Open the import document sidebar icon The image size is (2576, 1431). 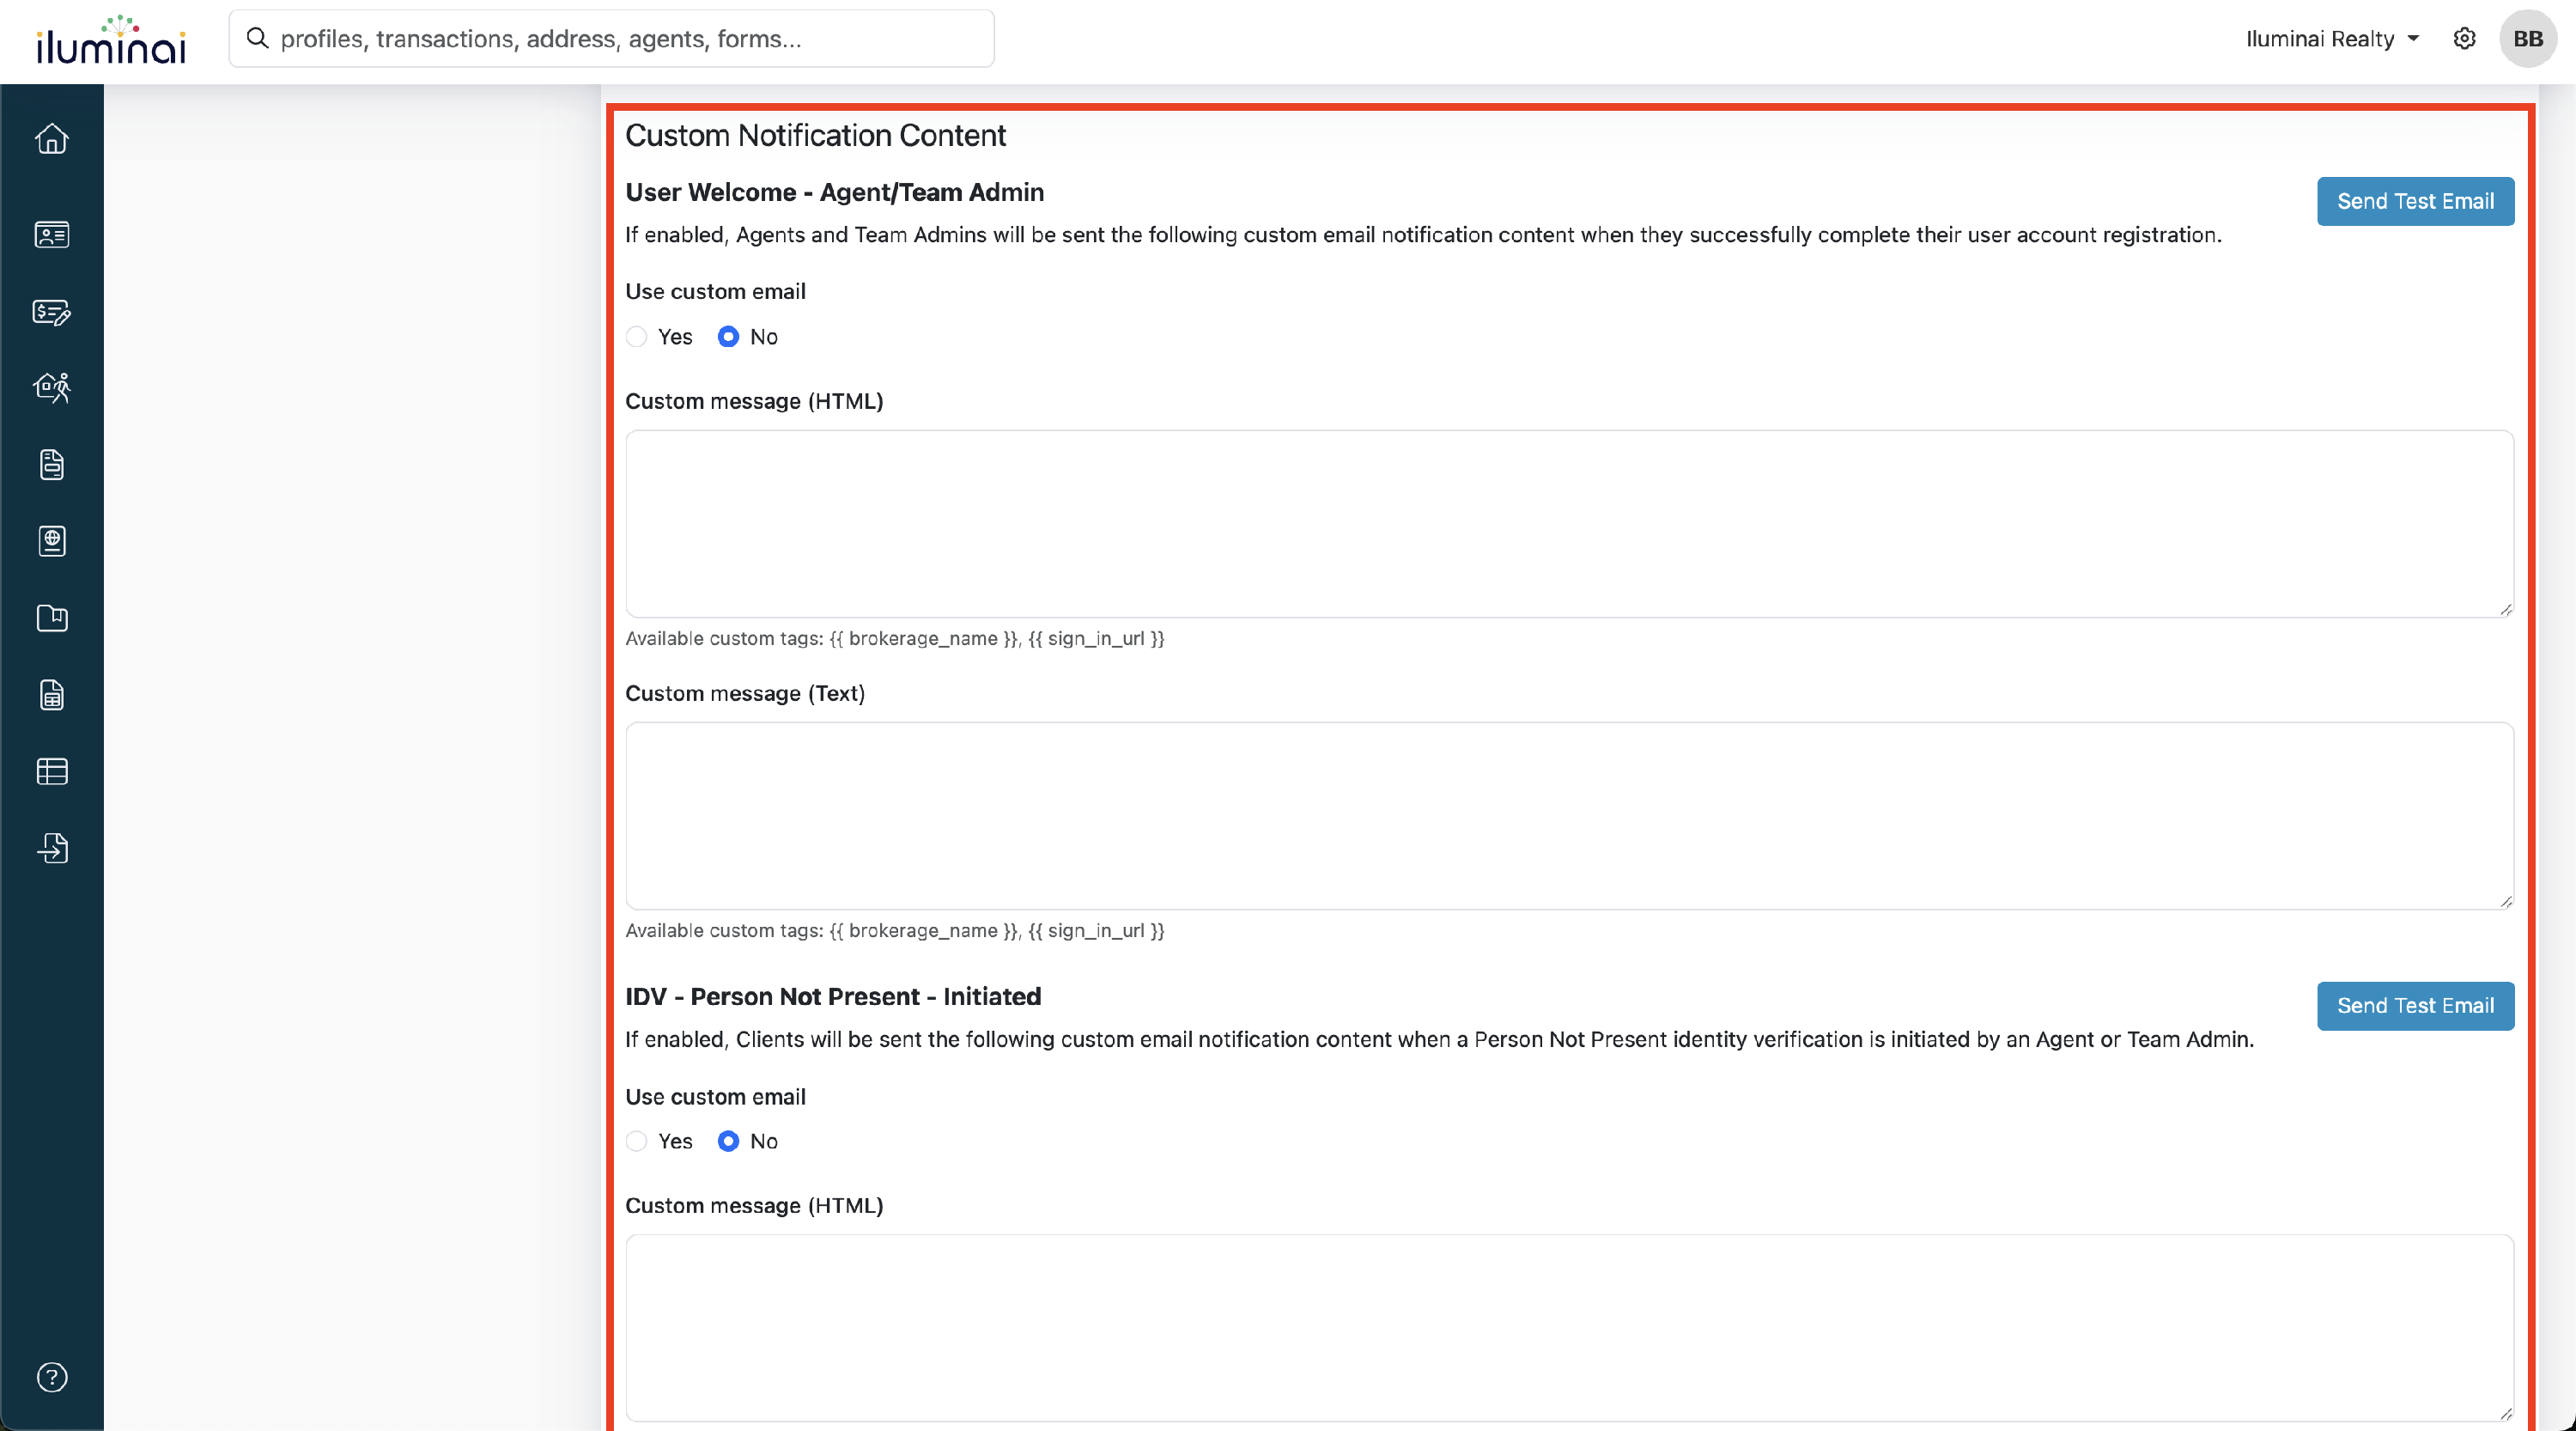tap(52, 848)
